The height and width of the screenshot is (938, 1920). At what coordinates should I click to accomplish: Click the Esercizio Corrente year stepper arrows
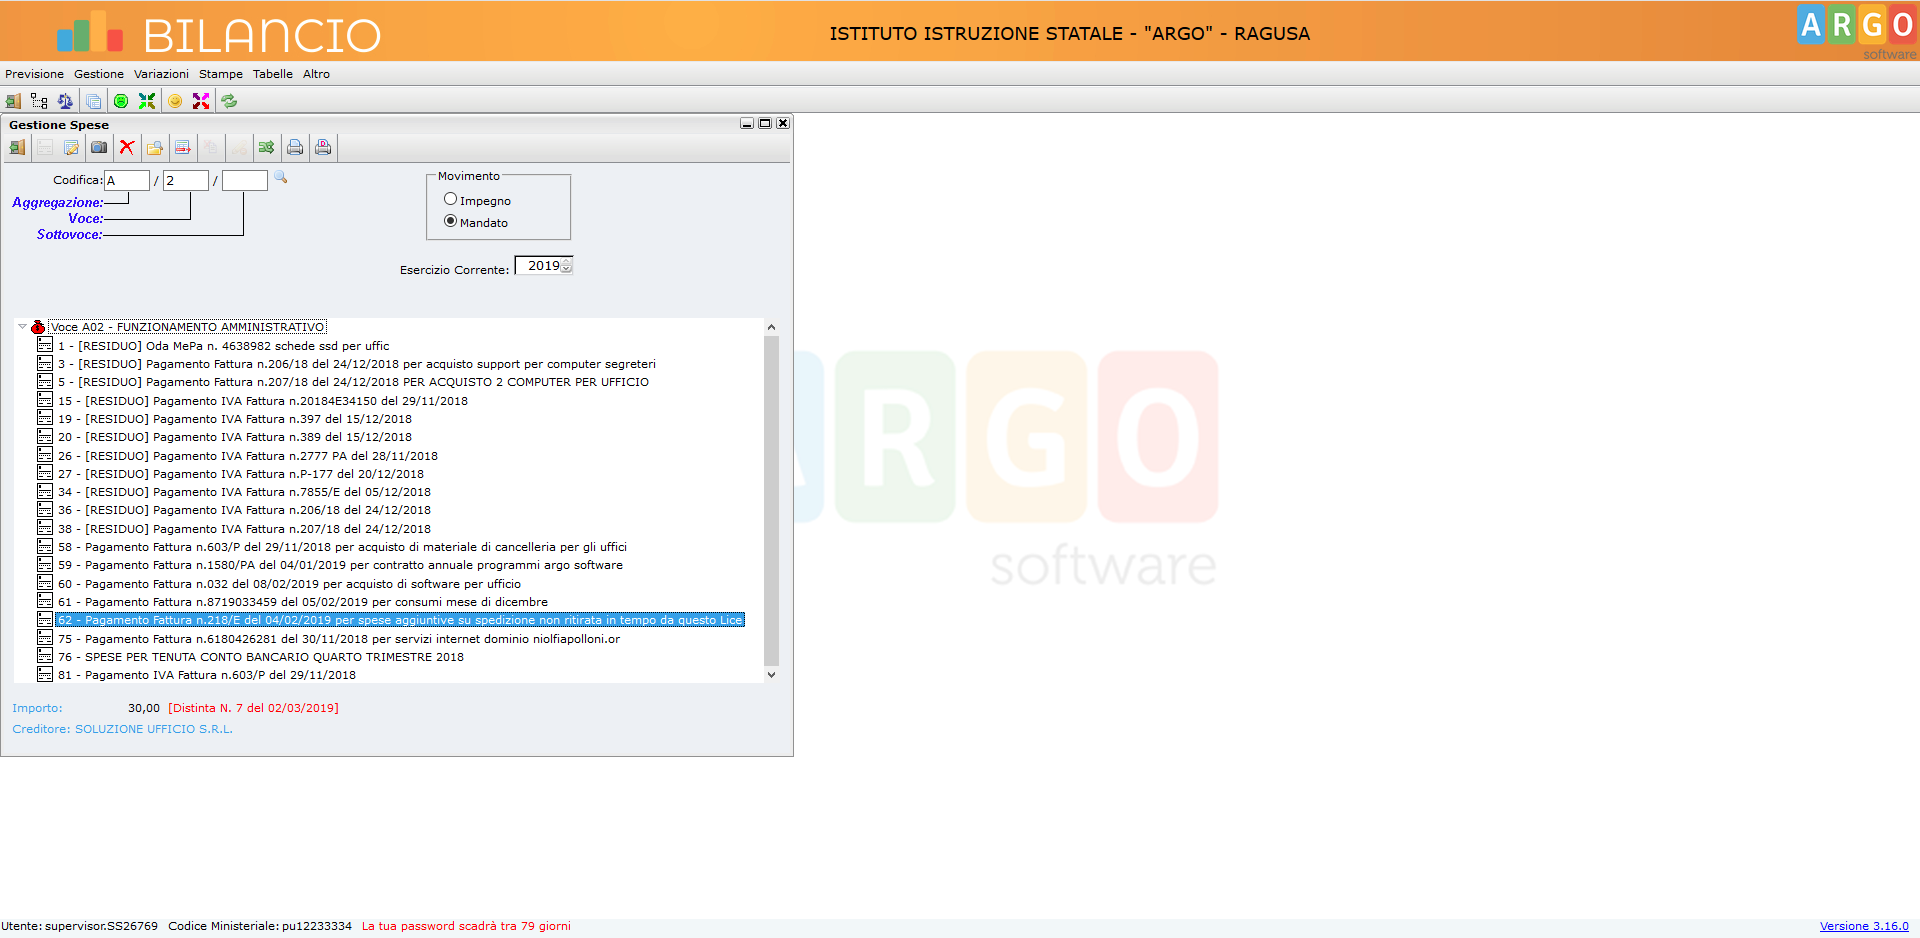coord(567,266)
